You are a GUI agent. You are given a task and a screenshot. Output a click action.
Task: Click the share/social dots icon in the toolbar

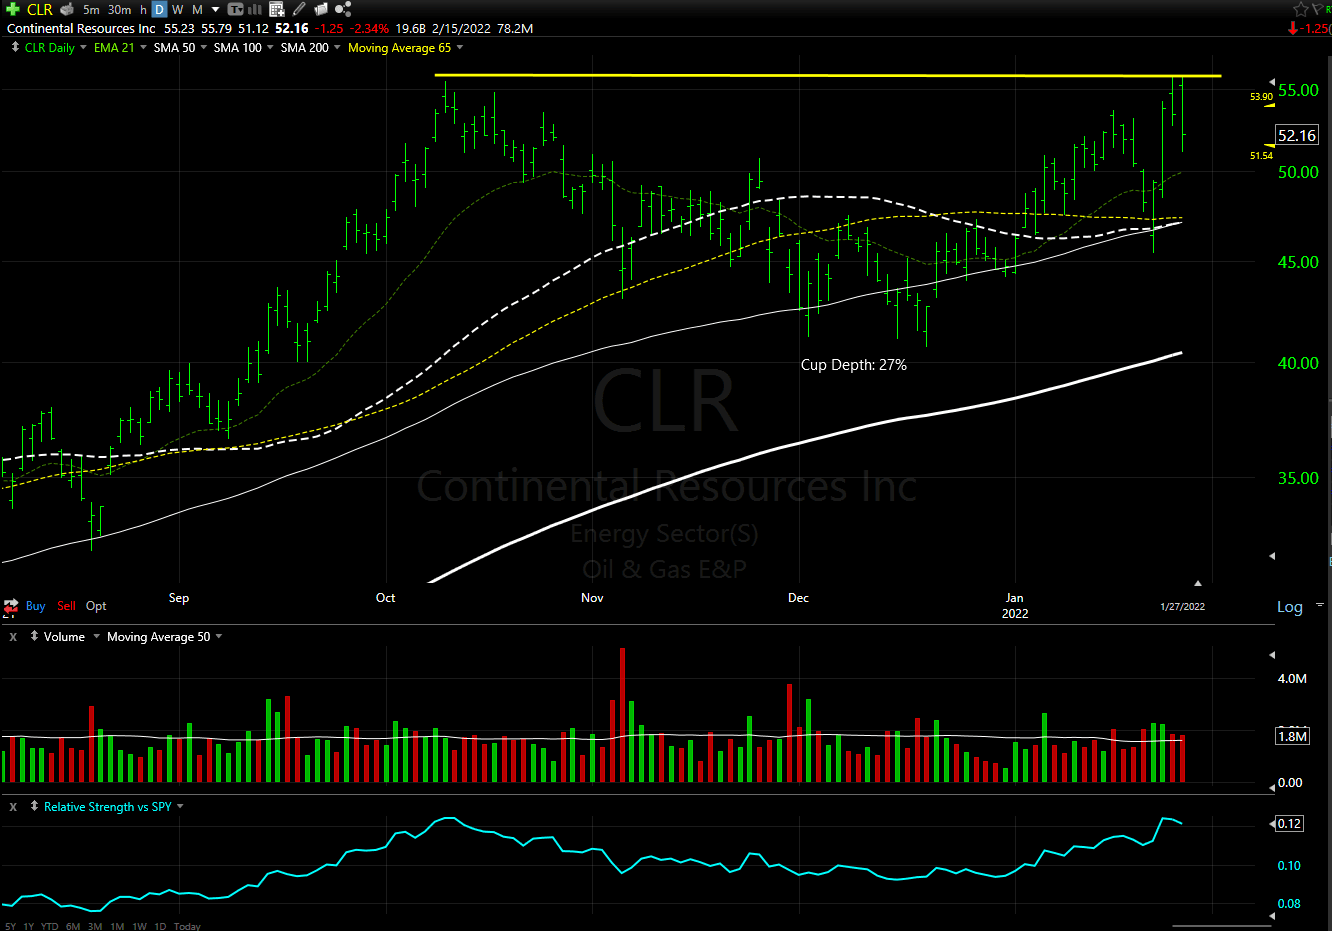coord(343,10)
